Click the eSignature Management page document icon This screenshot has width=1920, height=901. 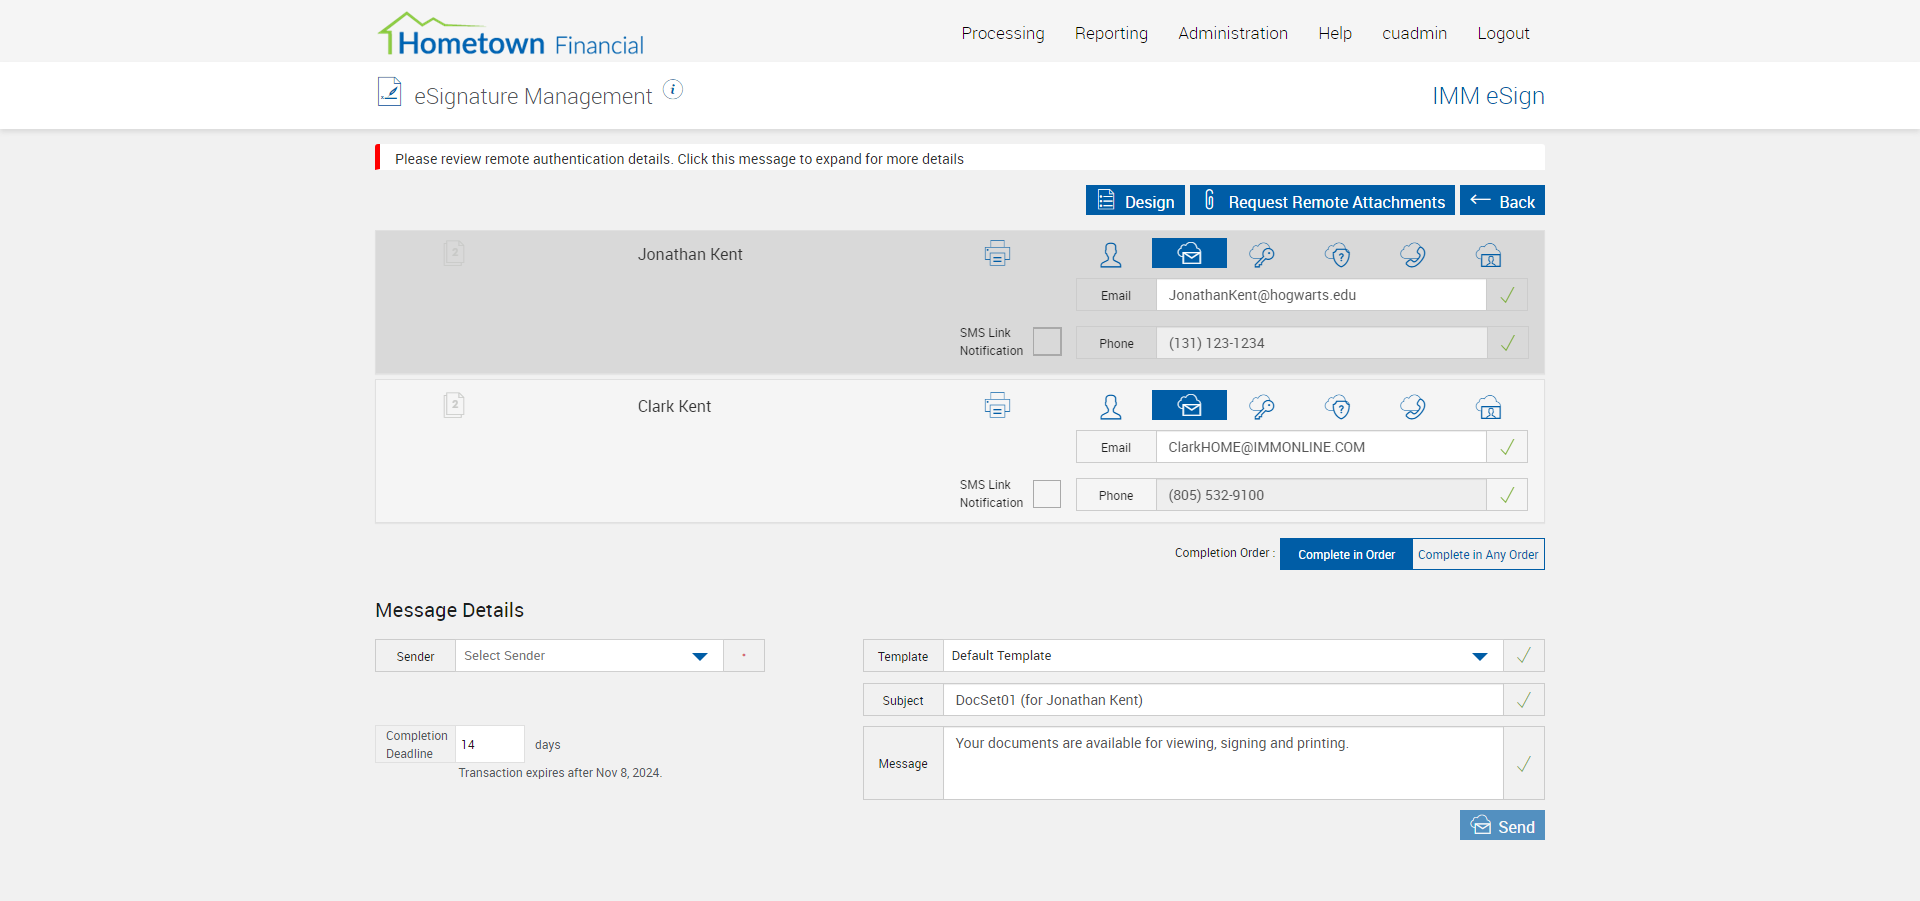click(x=389, y=92)
